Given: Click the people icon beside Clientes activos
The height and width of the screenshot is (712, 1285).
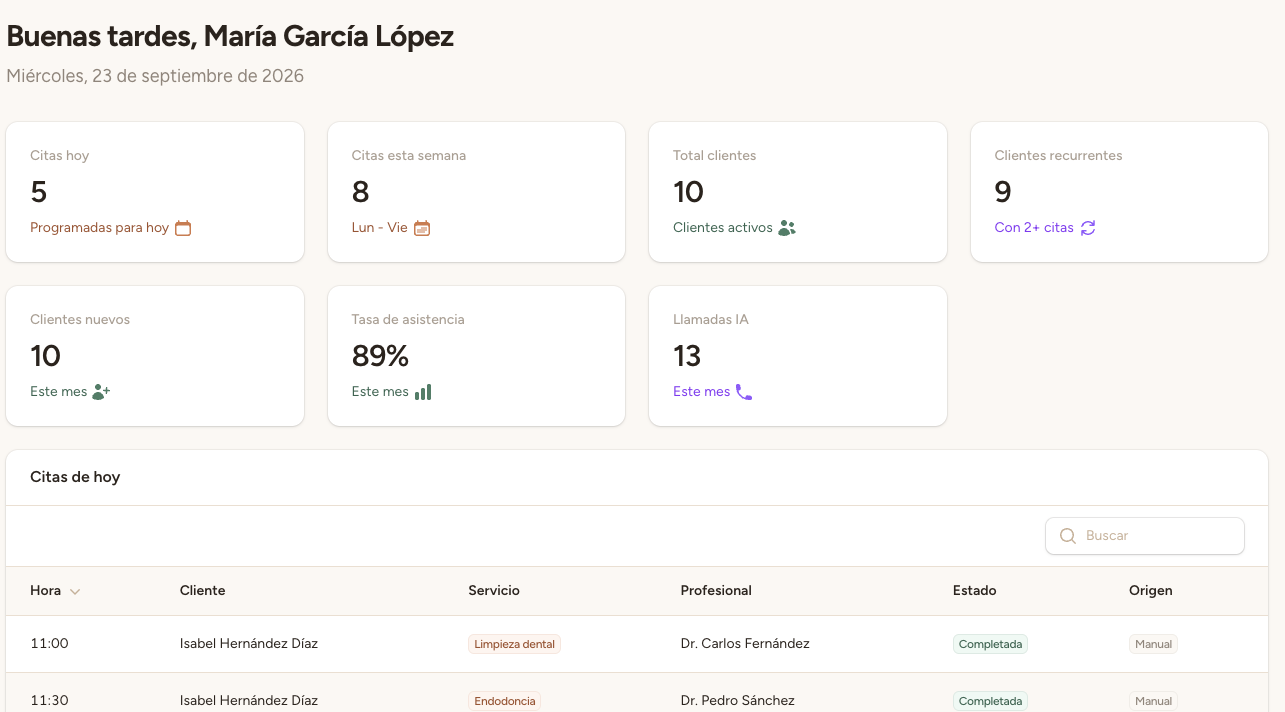Looking at the screenshot, I should (x=787, y=228).
